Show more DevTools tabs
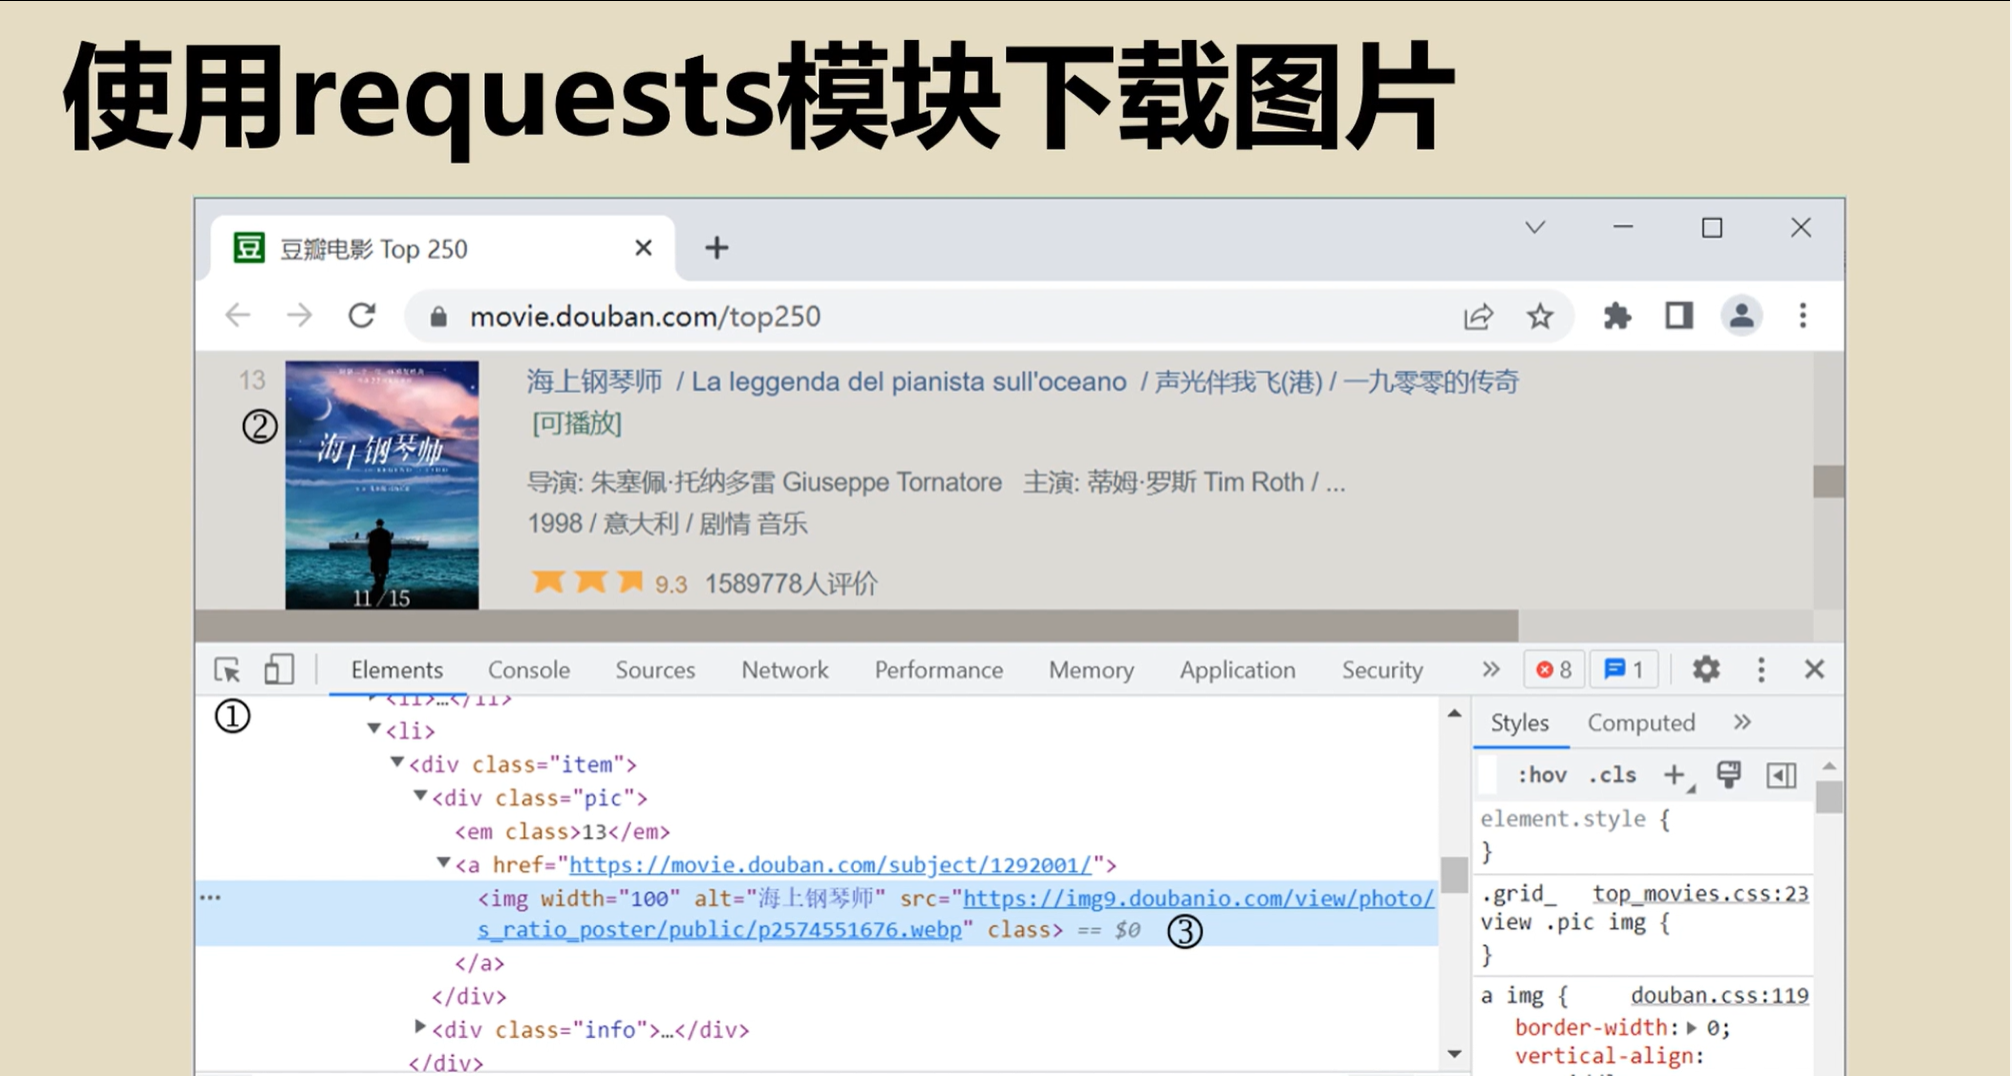This screenshot has width=2012, height=1076. (x=1491, y=669)
